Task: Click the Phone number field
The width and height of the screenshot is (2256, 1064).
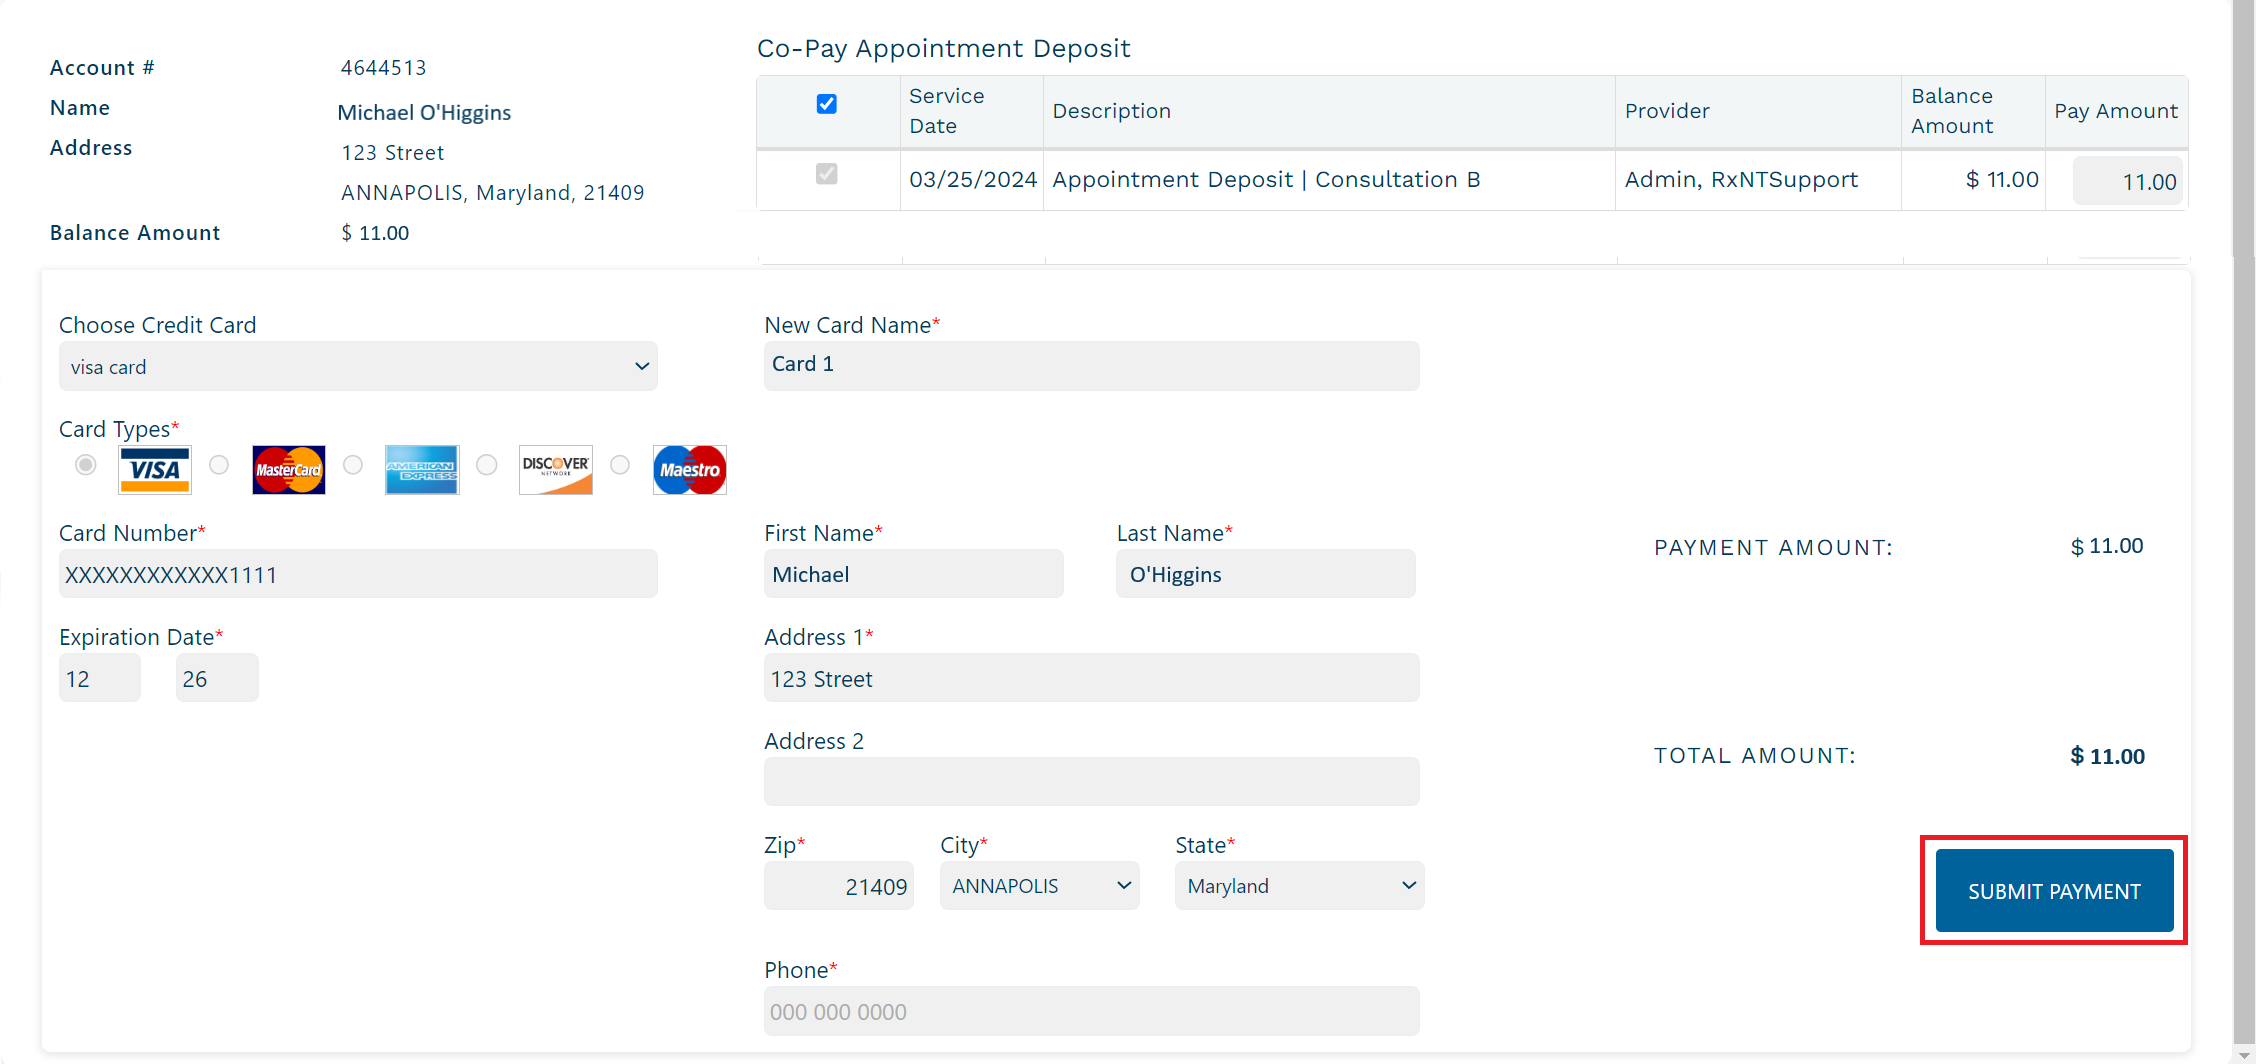Action: coord(1092,1011)
